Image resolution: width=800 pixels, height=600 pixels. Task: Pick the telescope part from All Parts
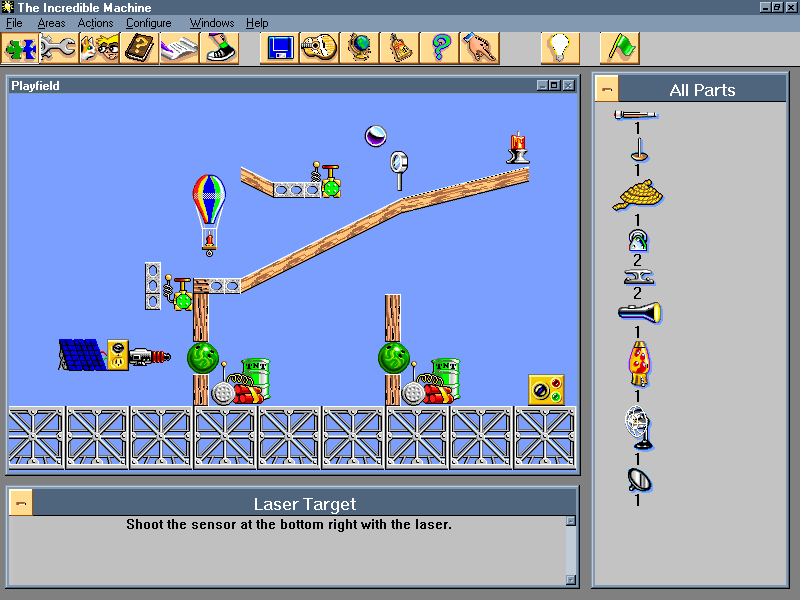pos(636,115)
